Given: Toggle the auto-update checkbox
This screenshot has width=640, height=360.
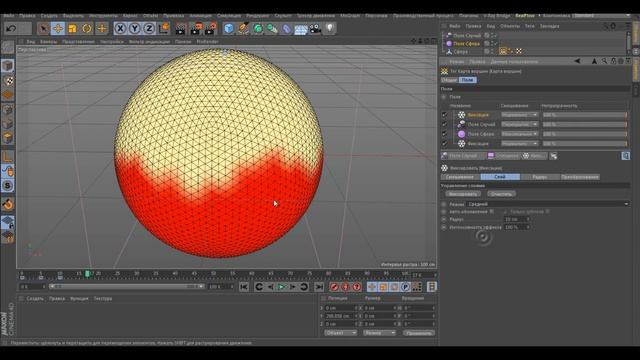Looking at the screenshot, I should coord(491,211).
